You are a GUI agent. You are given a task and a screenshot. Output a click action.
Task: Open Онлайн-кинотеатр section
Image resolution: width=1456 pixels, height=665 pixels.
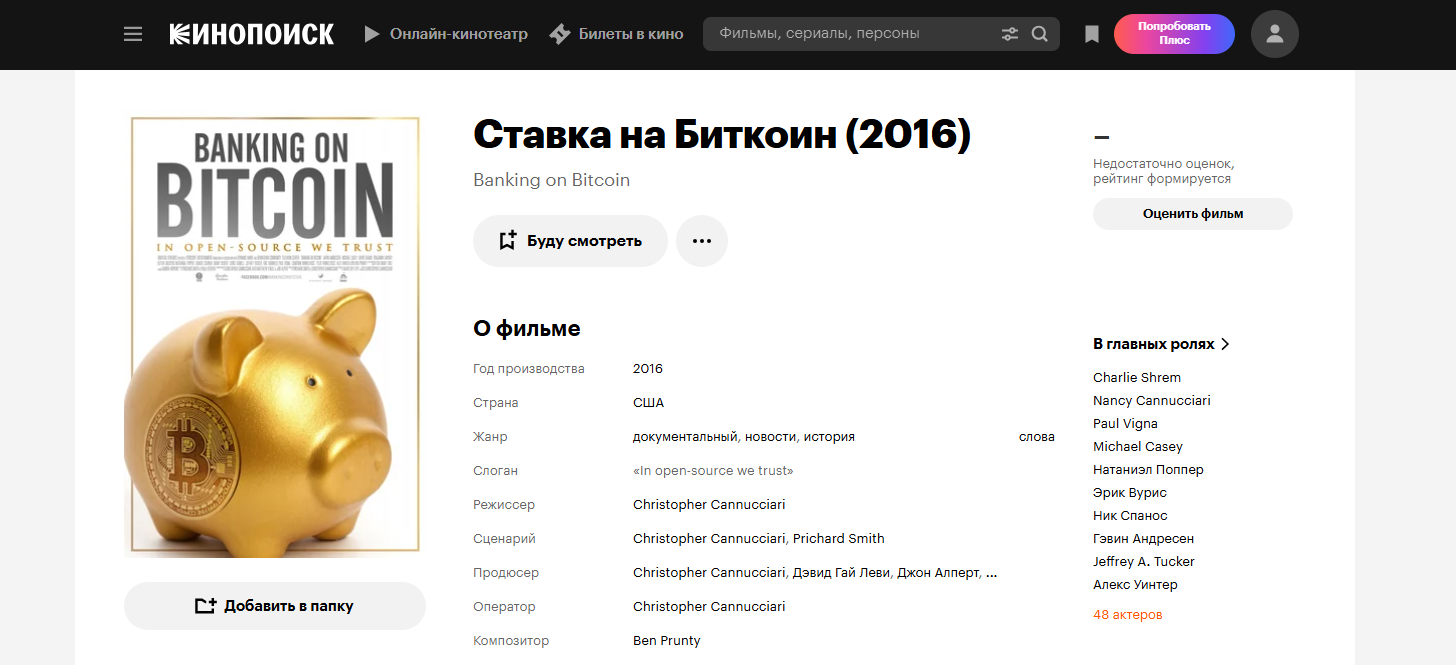click(445, 34)
